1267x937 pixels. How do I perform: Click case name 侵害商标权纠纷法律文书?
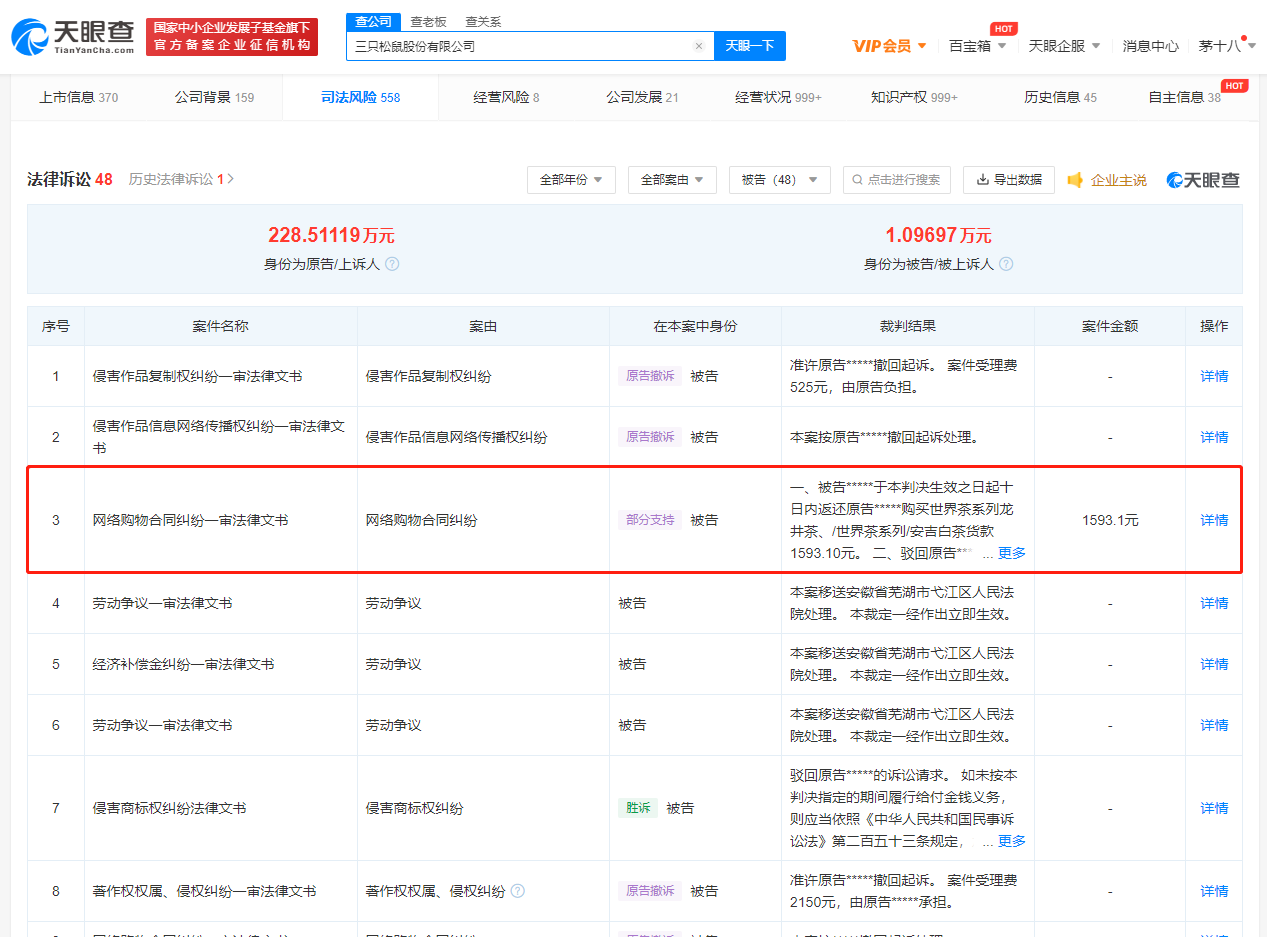click(169, 808)
